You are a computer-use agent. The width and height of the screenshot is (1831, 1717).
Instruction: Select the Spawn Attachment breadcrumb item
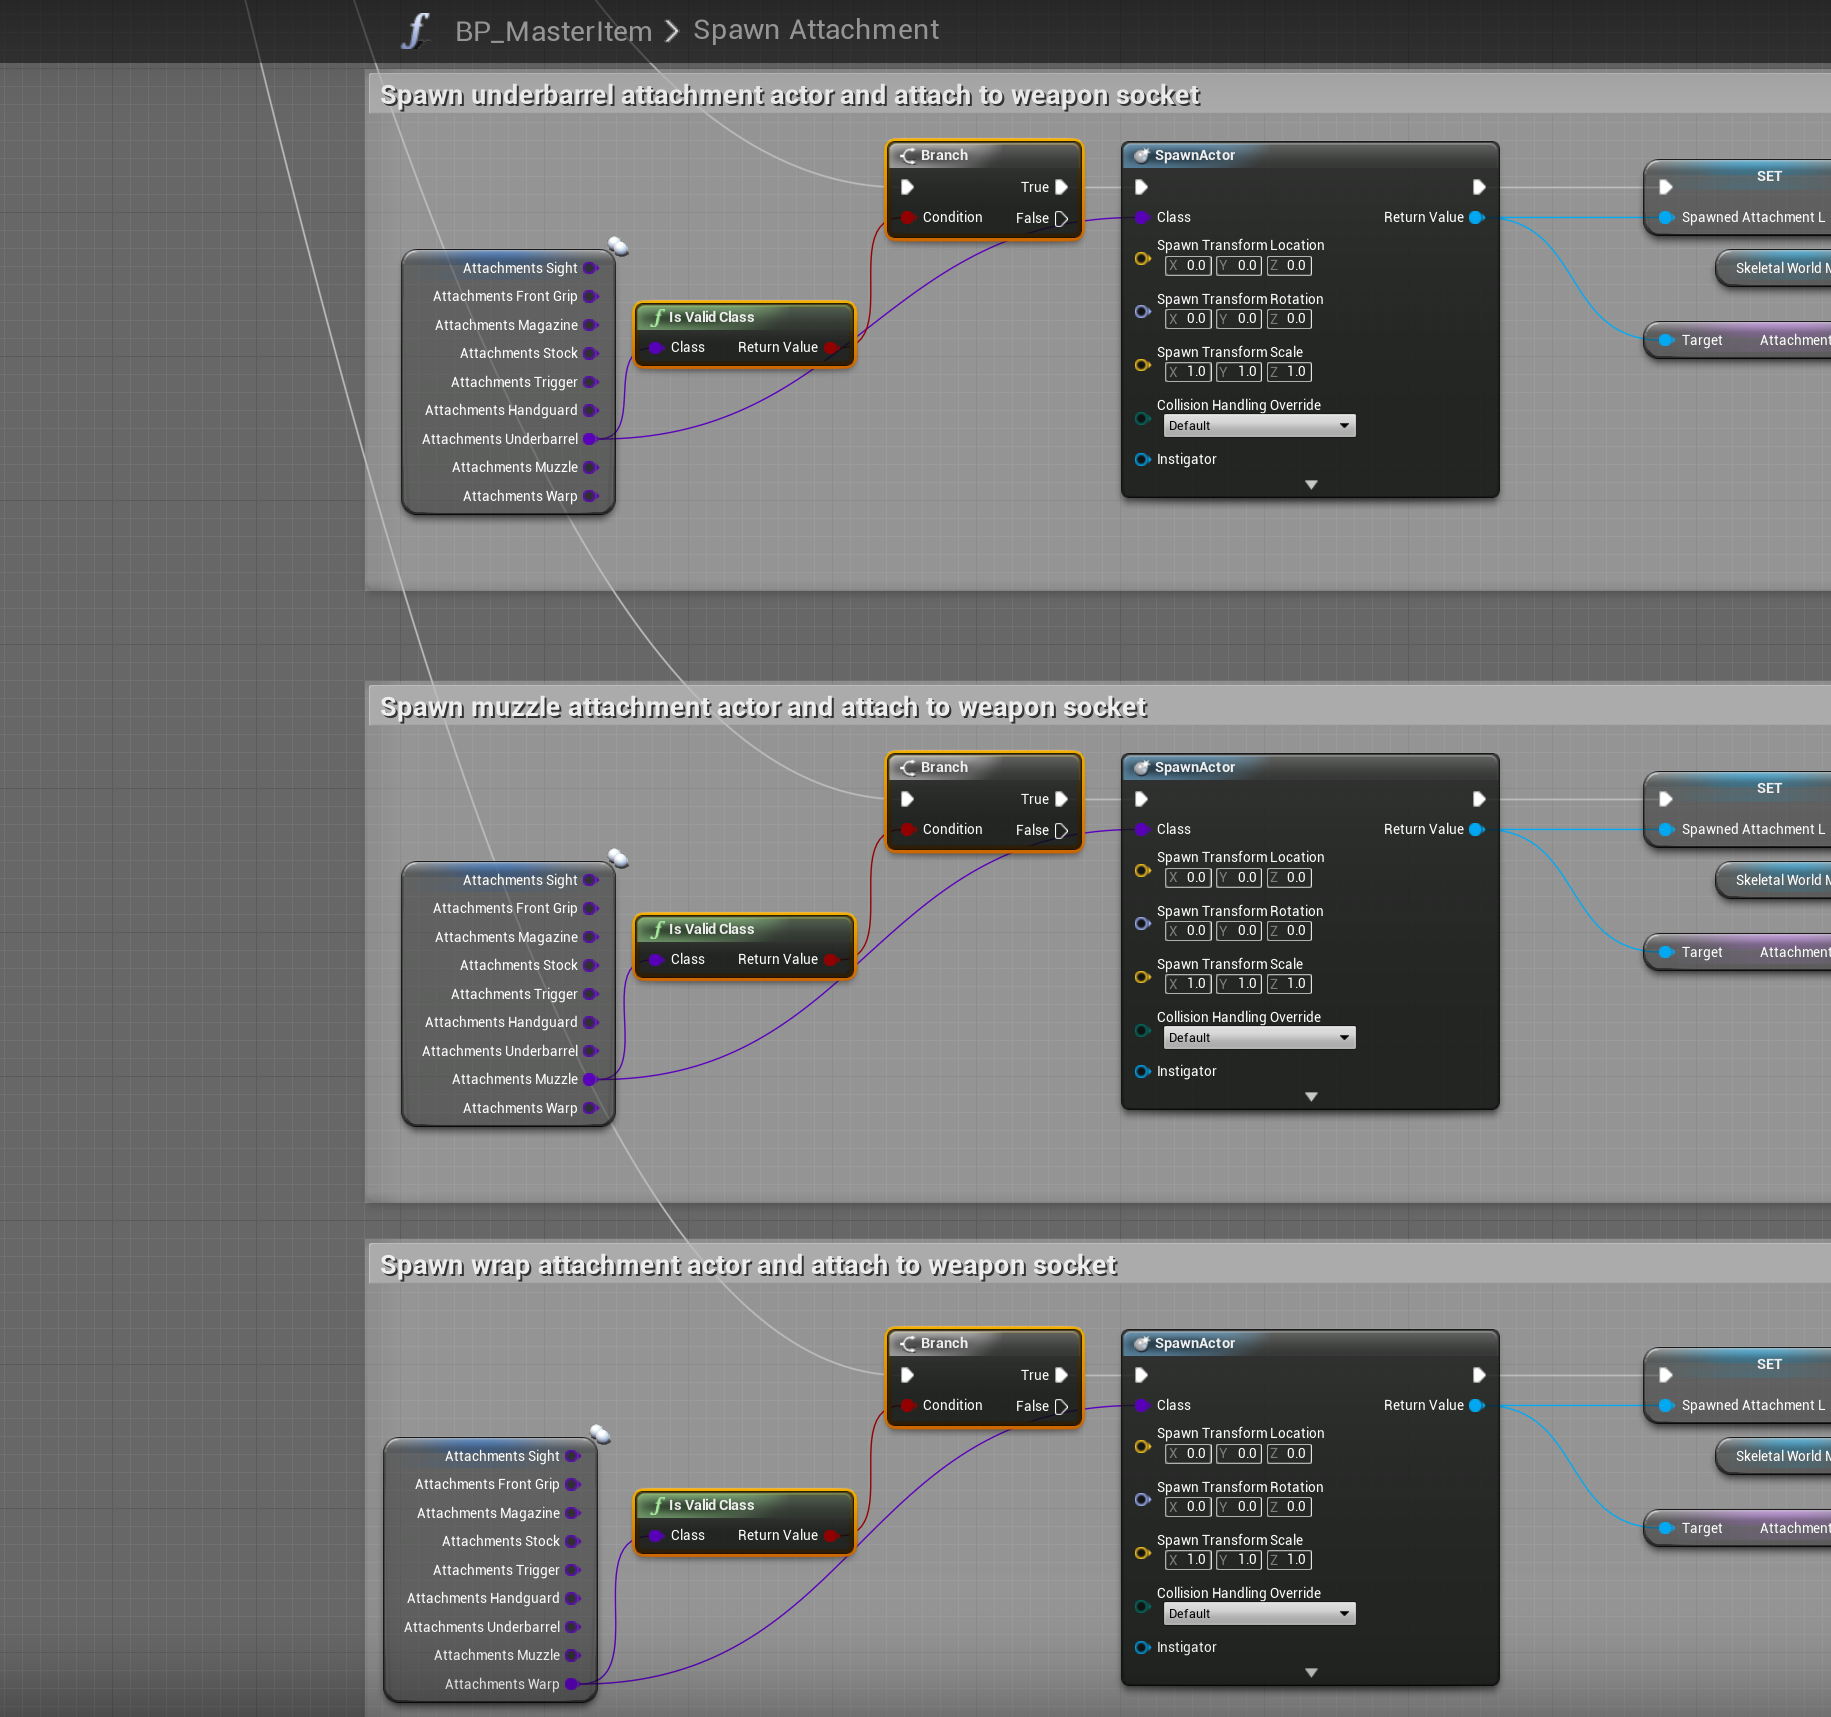pyautogui.click(x=815, y=30)
